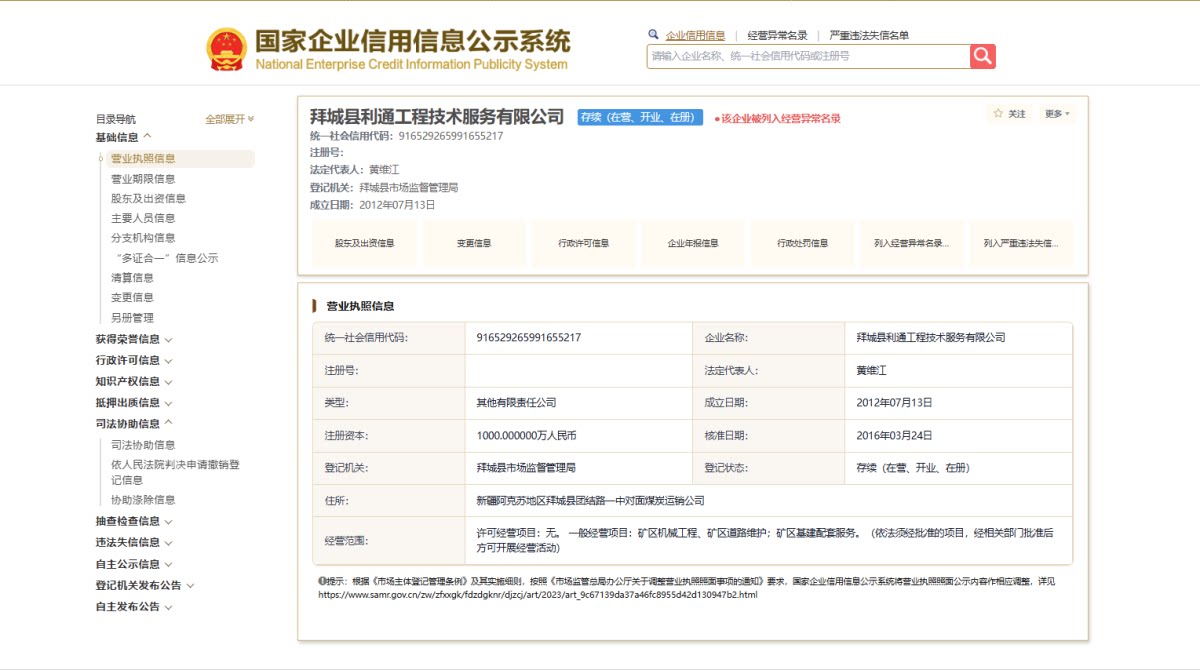Expand the 抽查检查信息 section
The width and height of the screenshot is (1200, 670).
(x=134, y=521)
